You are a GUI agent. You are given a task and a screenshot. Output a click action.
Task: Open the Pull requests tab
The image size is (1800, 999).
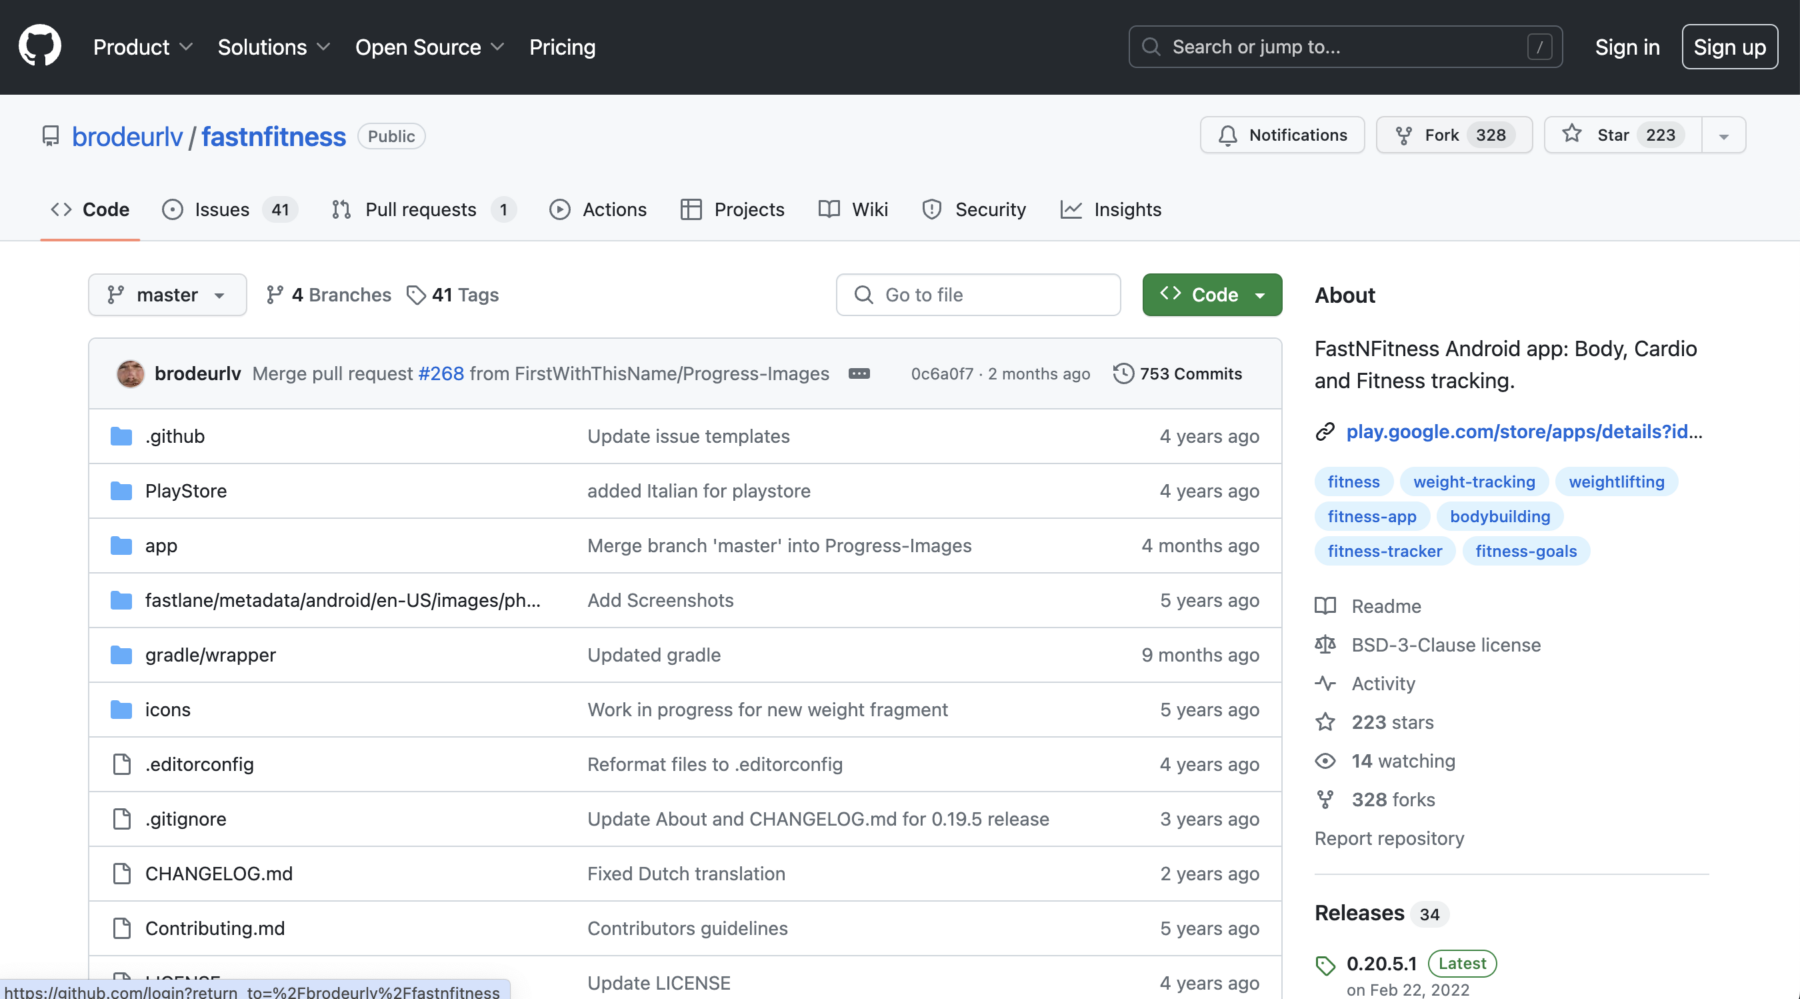tap(422, 210)
